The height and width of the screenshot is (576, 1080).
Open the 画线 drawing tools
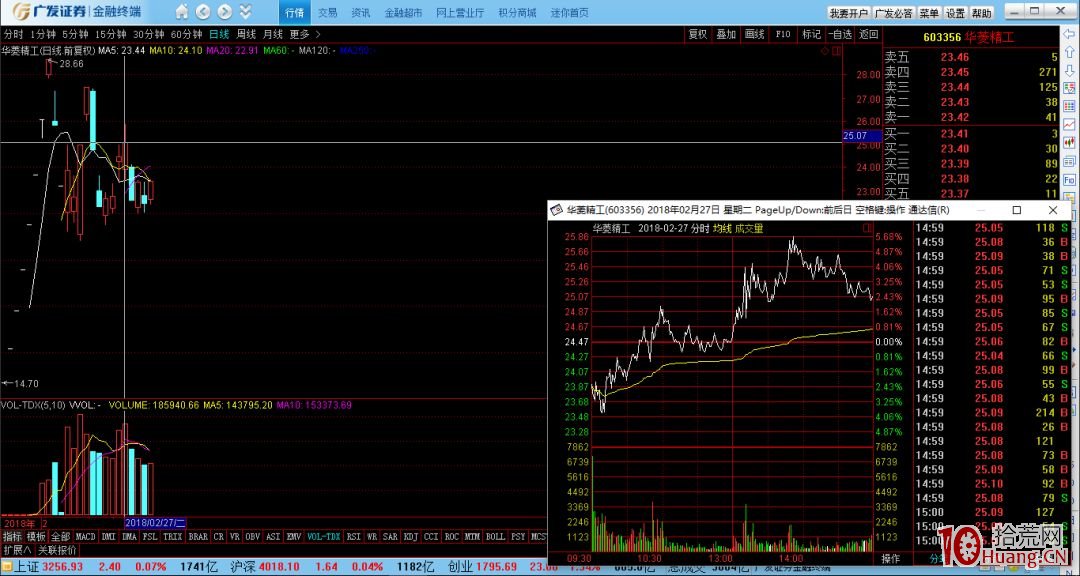click(755, 34)
